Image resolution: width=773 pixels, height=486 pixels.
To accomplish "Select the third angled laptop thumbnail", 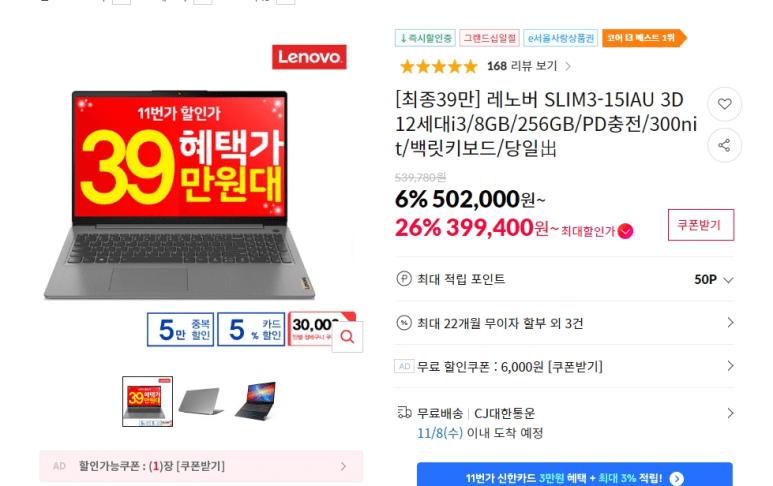I will click(x=255, y=400).
